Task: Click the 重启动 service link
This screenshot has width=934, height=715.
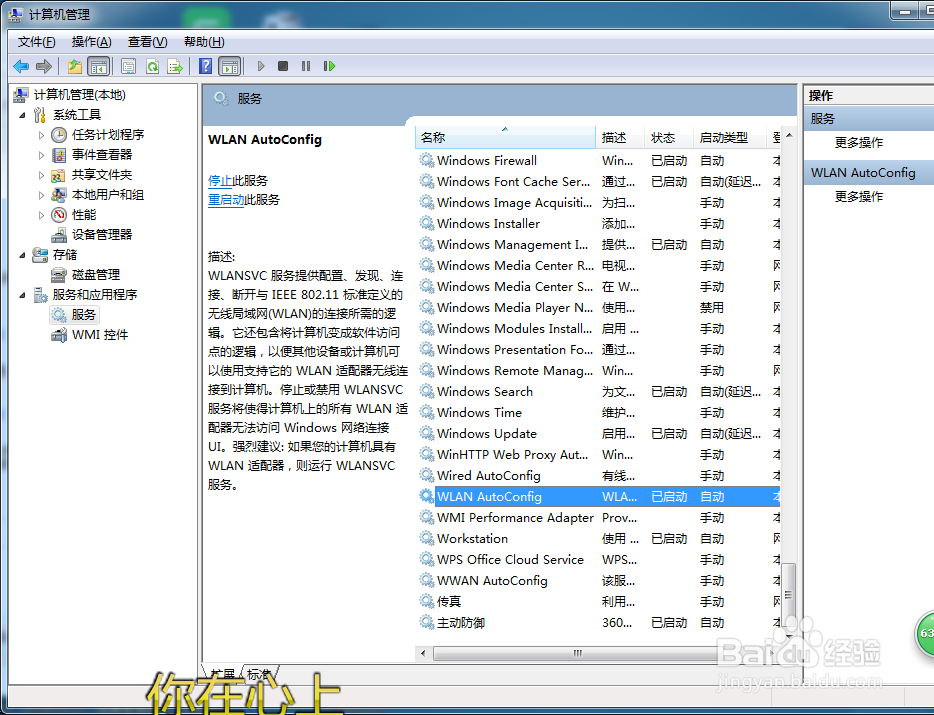Action: [226, 200]
